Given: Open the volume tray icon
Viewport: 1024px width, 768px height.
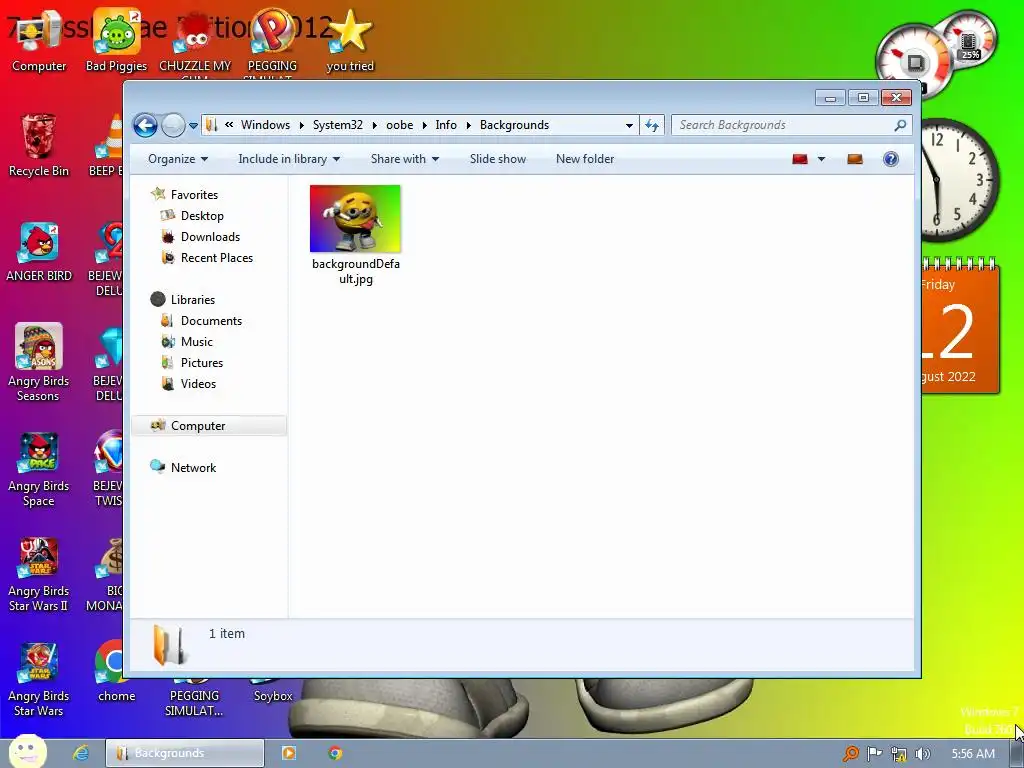Looking at the screenshot, I should [923, 754].
